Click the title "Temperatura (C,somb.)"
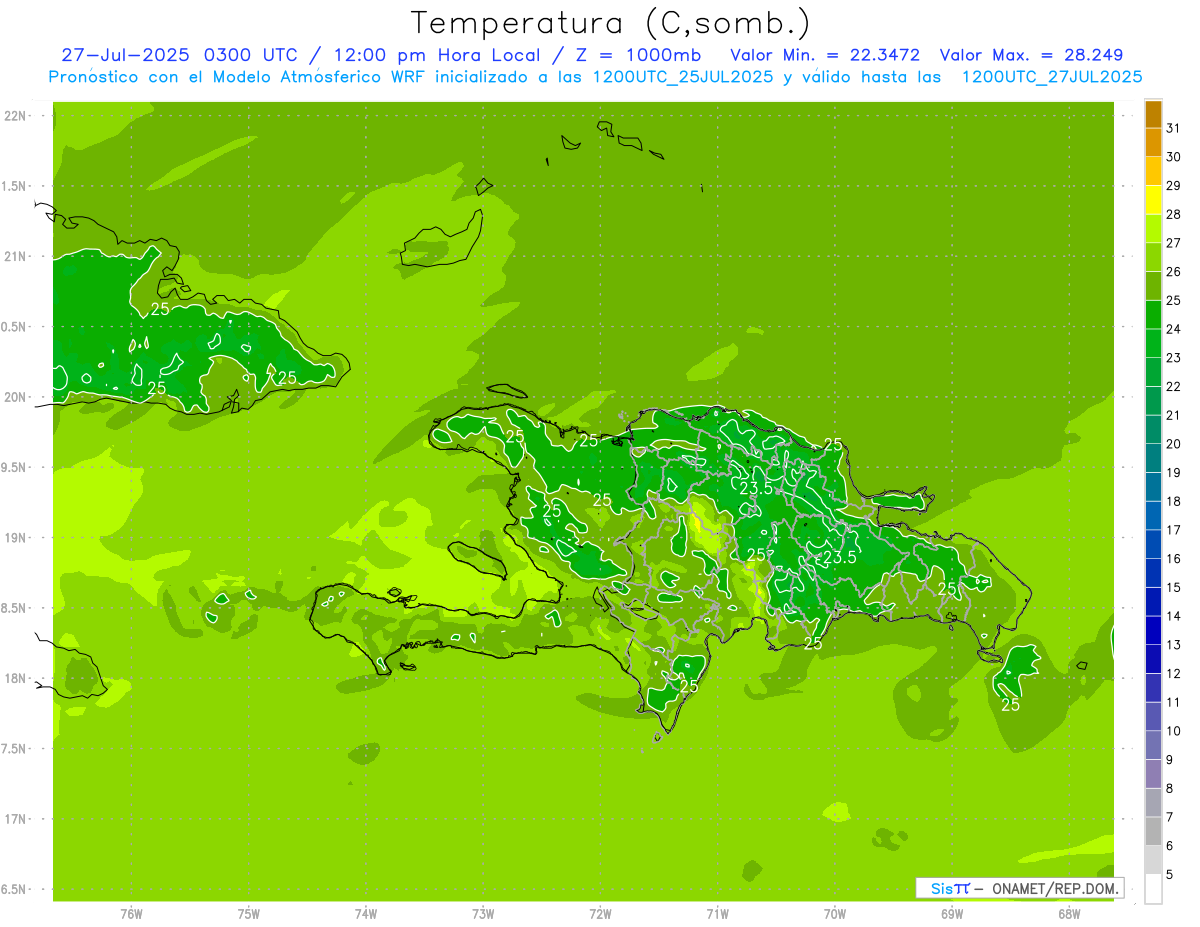This screenshot has width=1200, height=927. pos(611,24)
